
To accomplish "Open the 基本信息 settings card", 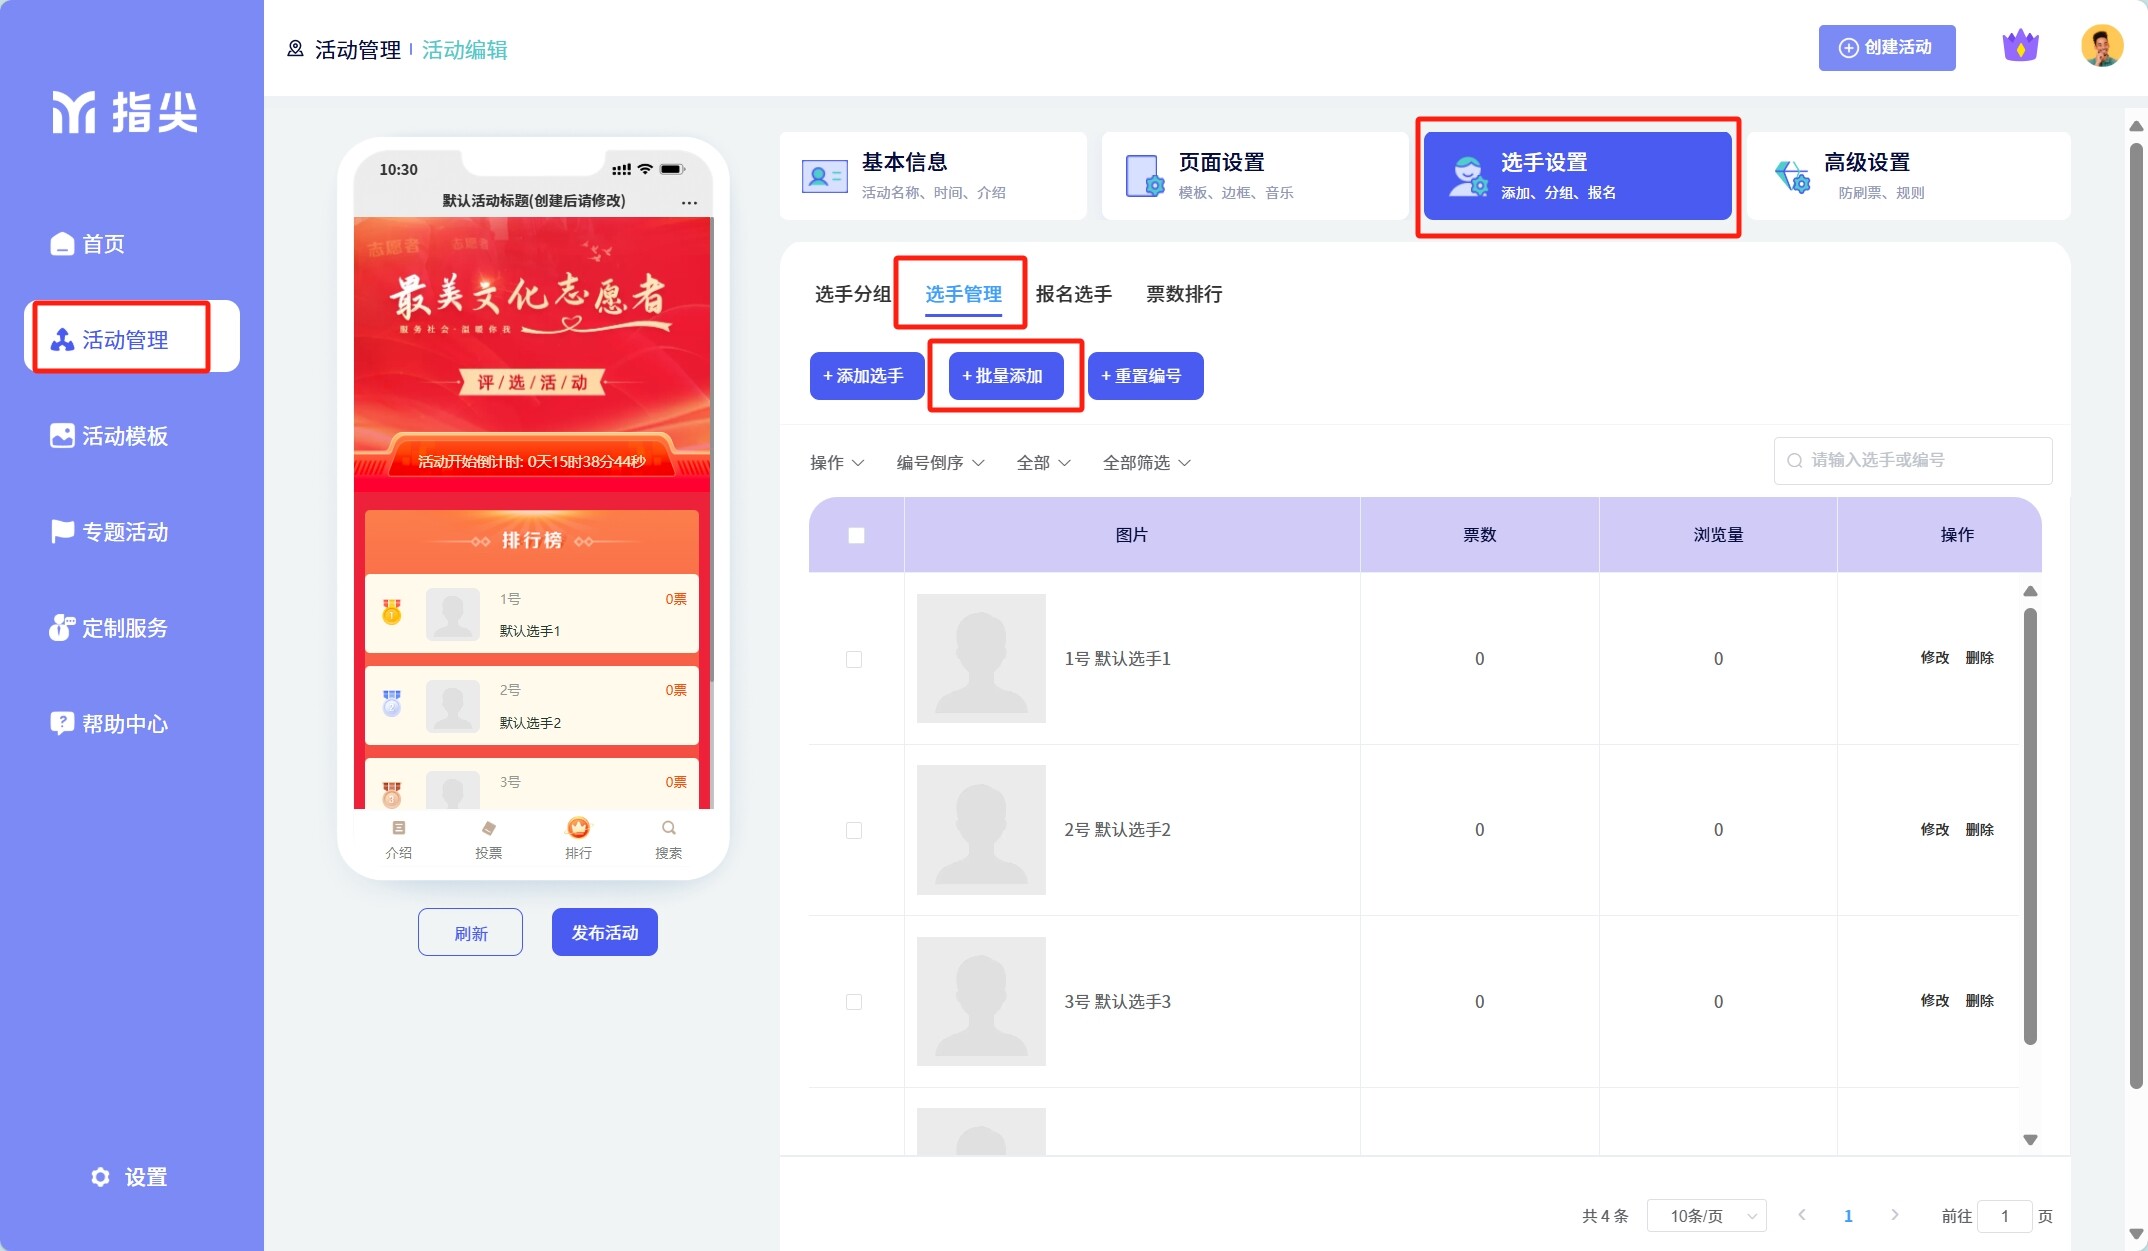I will [x=933, y=176].
